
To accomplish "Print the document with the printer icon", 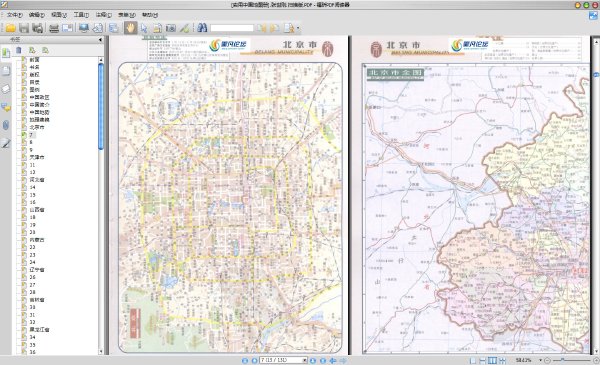I will (x=54, y=28).
